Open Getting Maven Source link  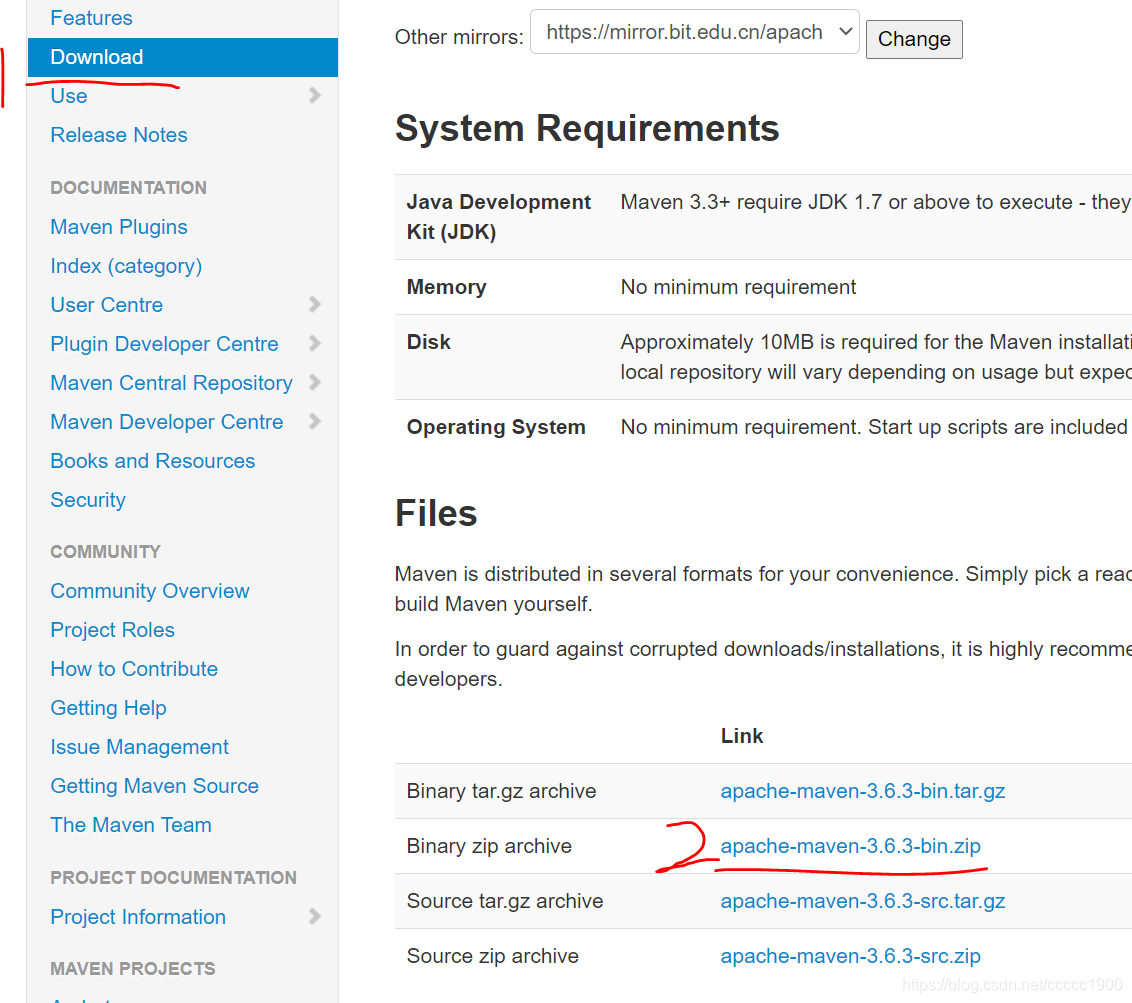coord(154,786)
